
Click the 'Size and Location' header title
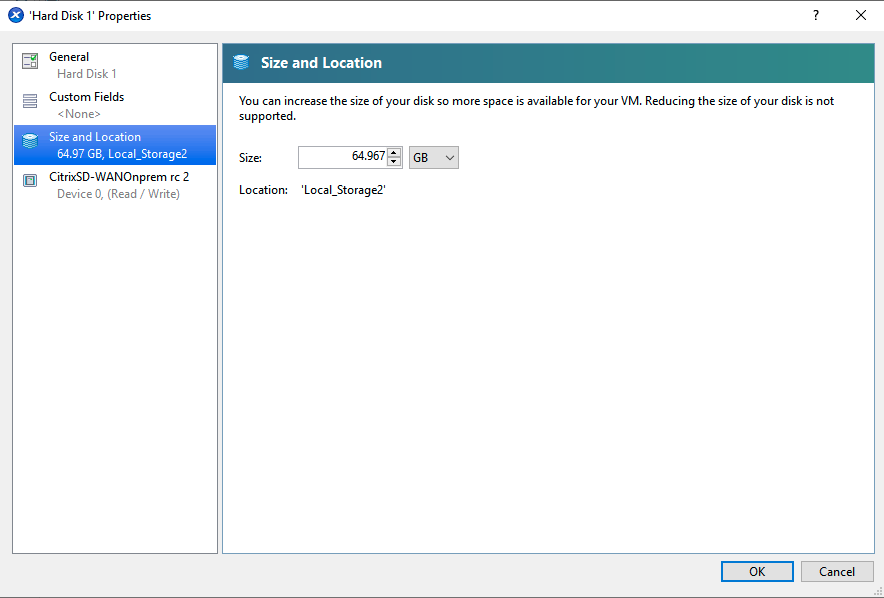[x=321, y=63]
